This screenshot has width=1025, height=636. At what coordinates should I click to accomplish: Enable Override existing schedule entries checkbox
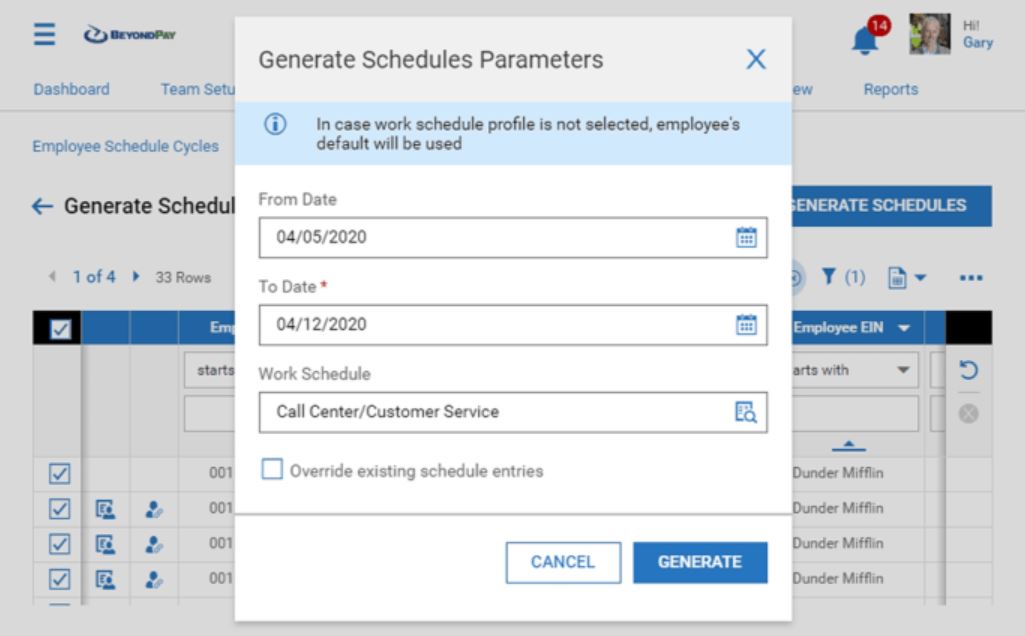(x=272, y=470)
